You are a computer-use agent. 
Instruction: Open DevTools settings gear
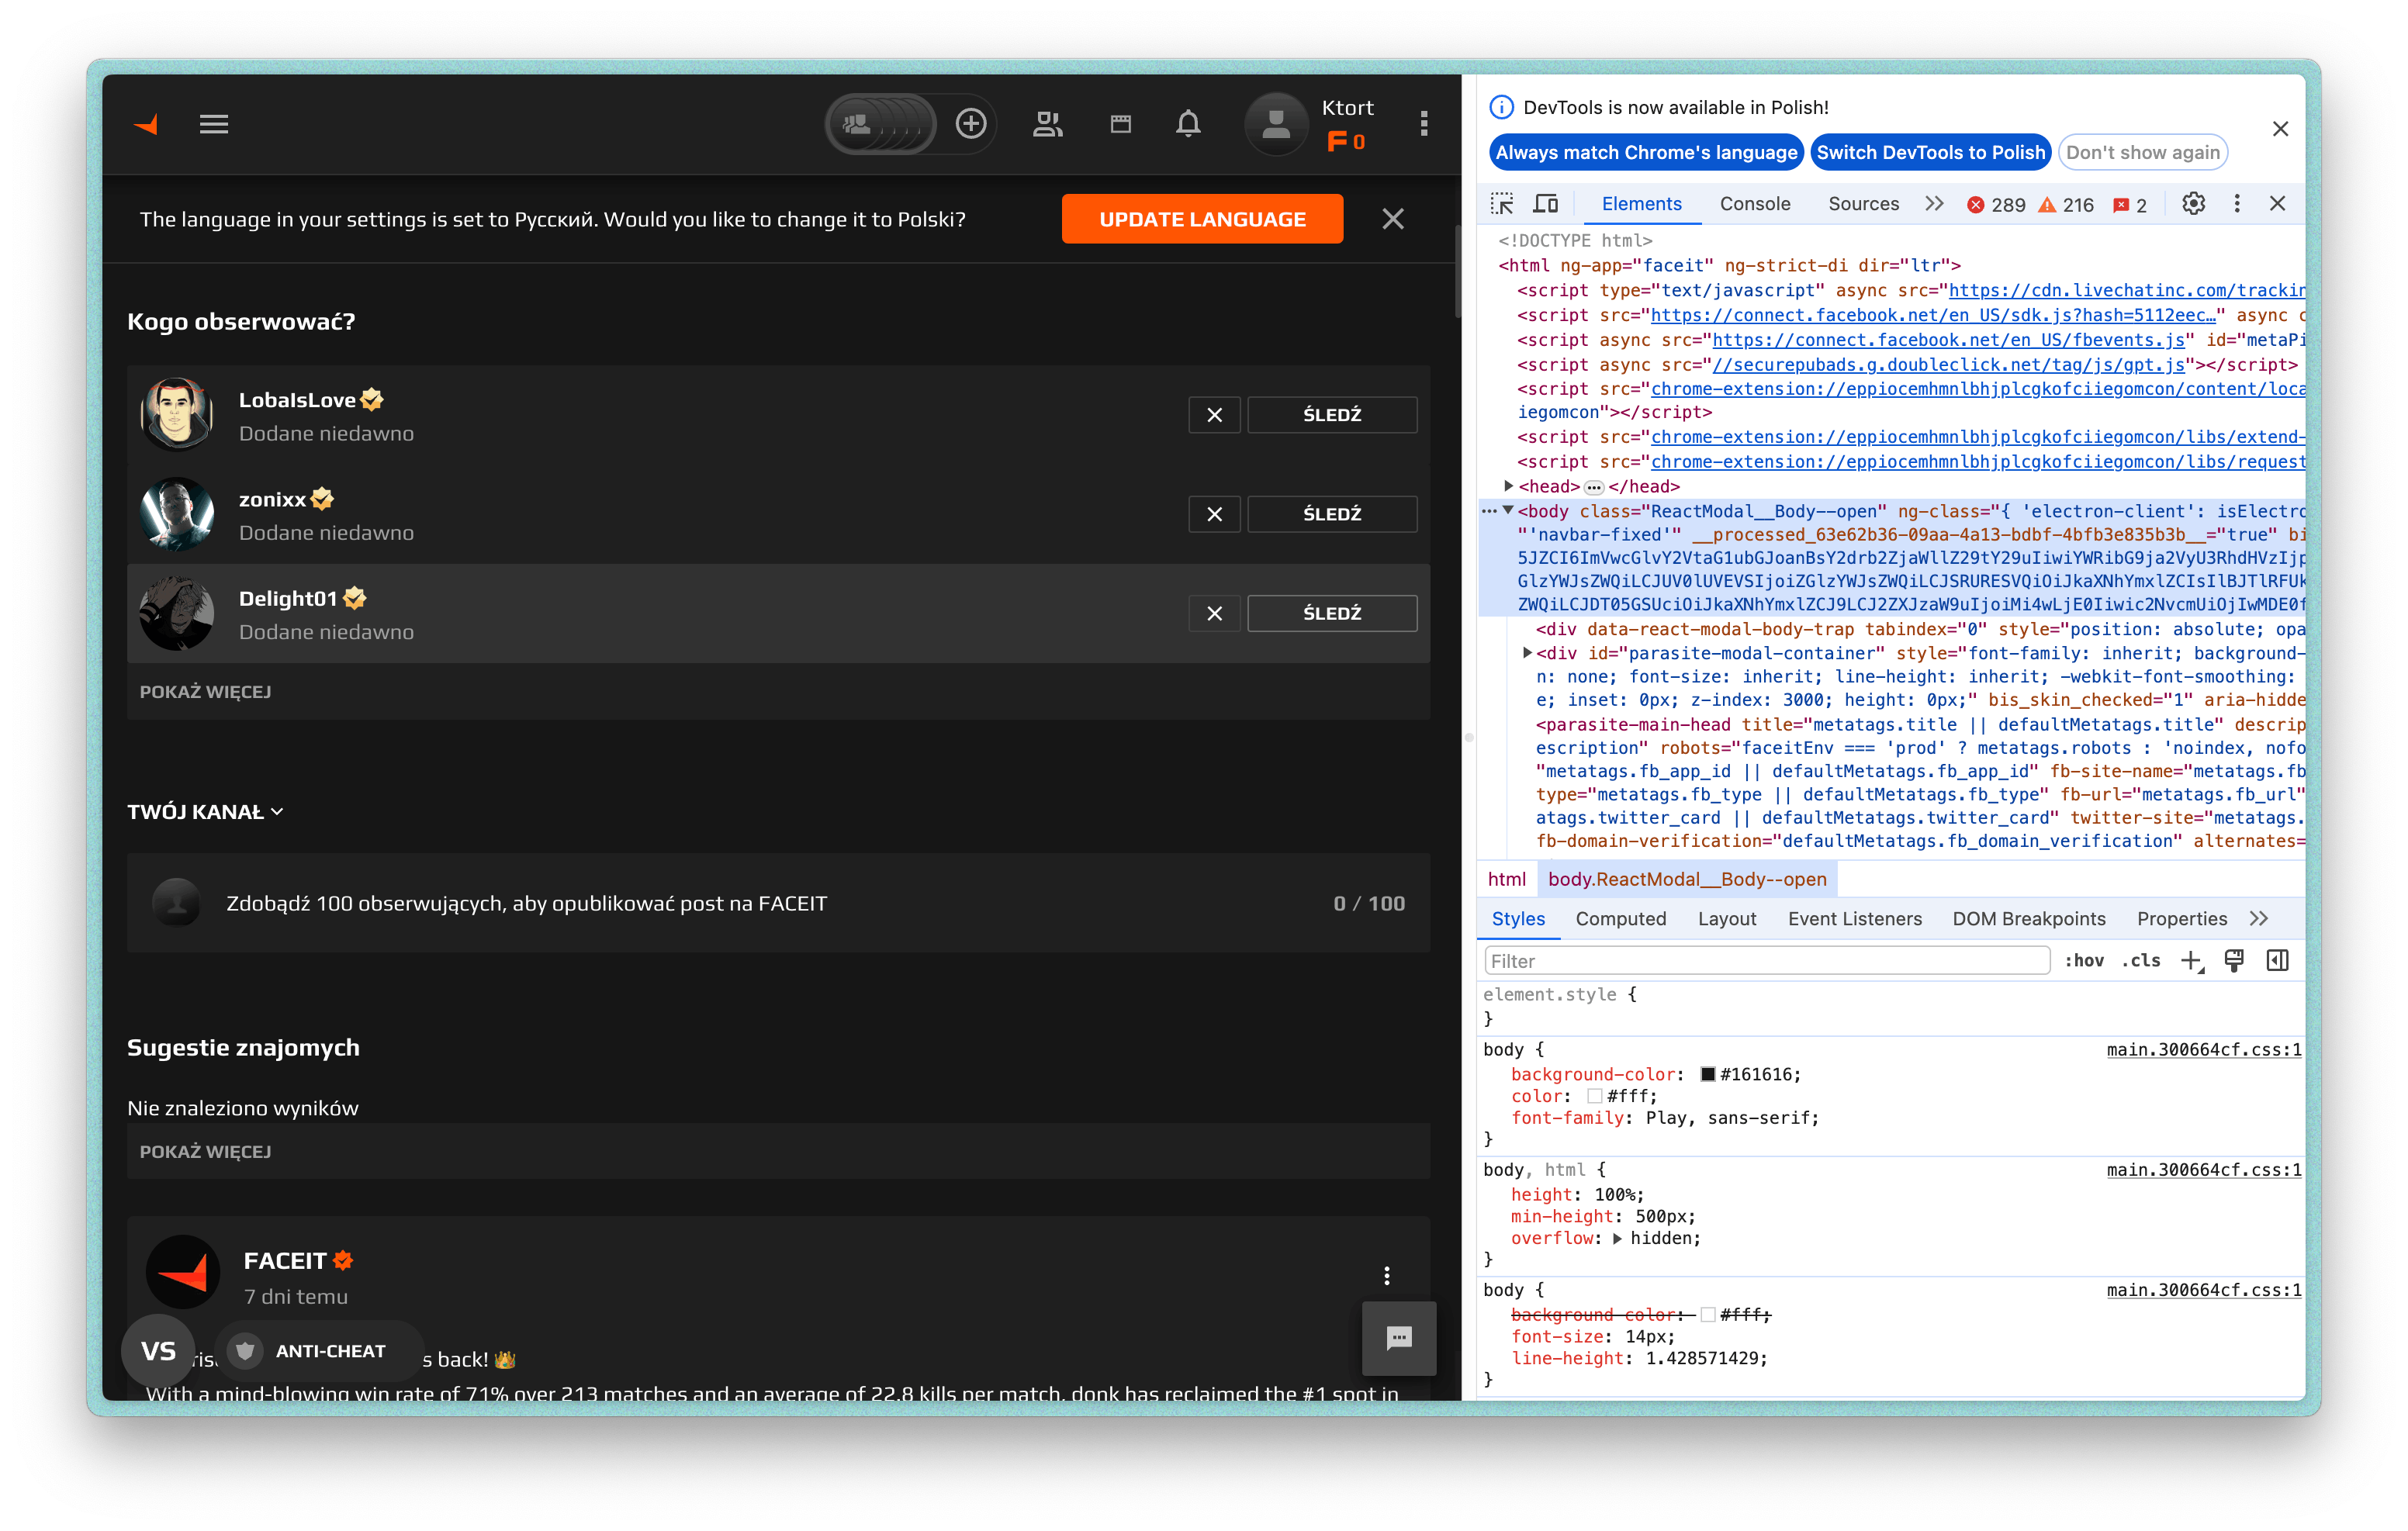(2193, 204)
